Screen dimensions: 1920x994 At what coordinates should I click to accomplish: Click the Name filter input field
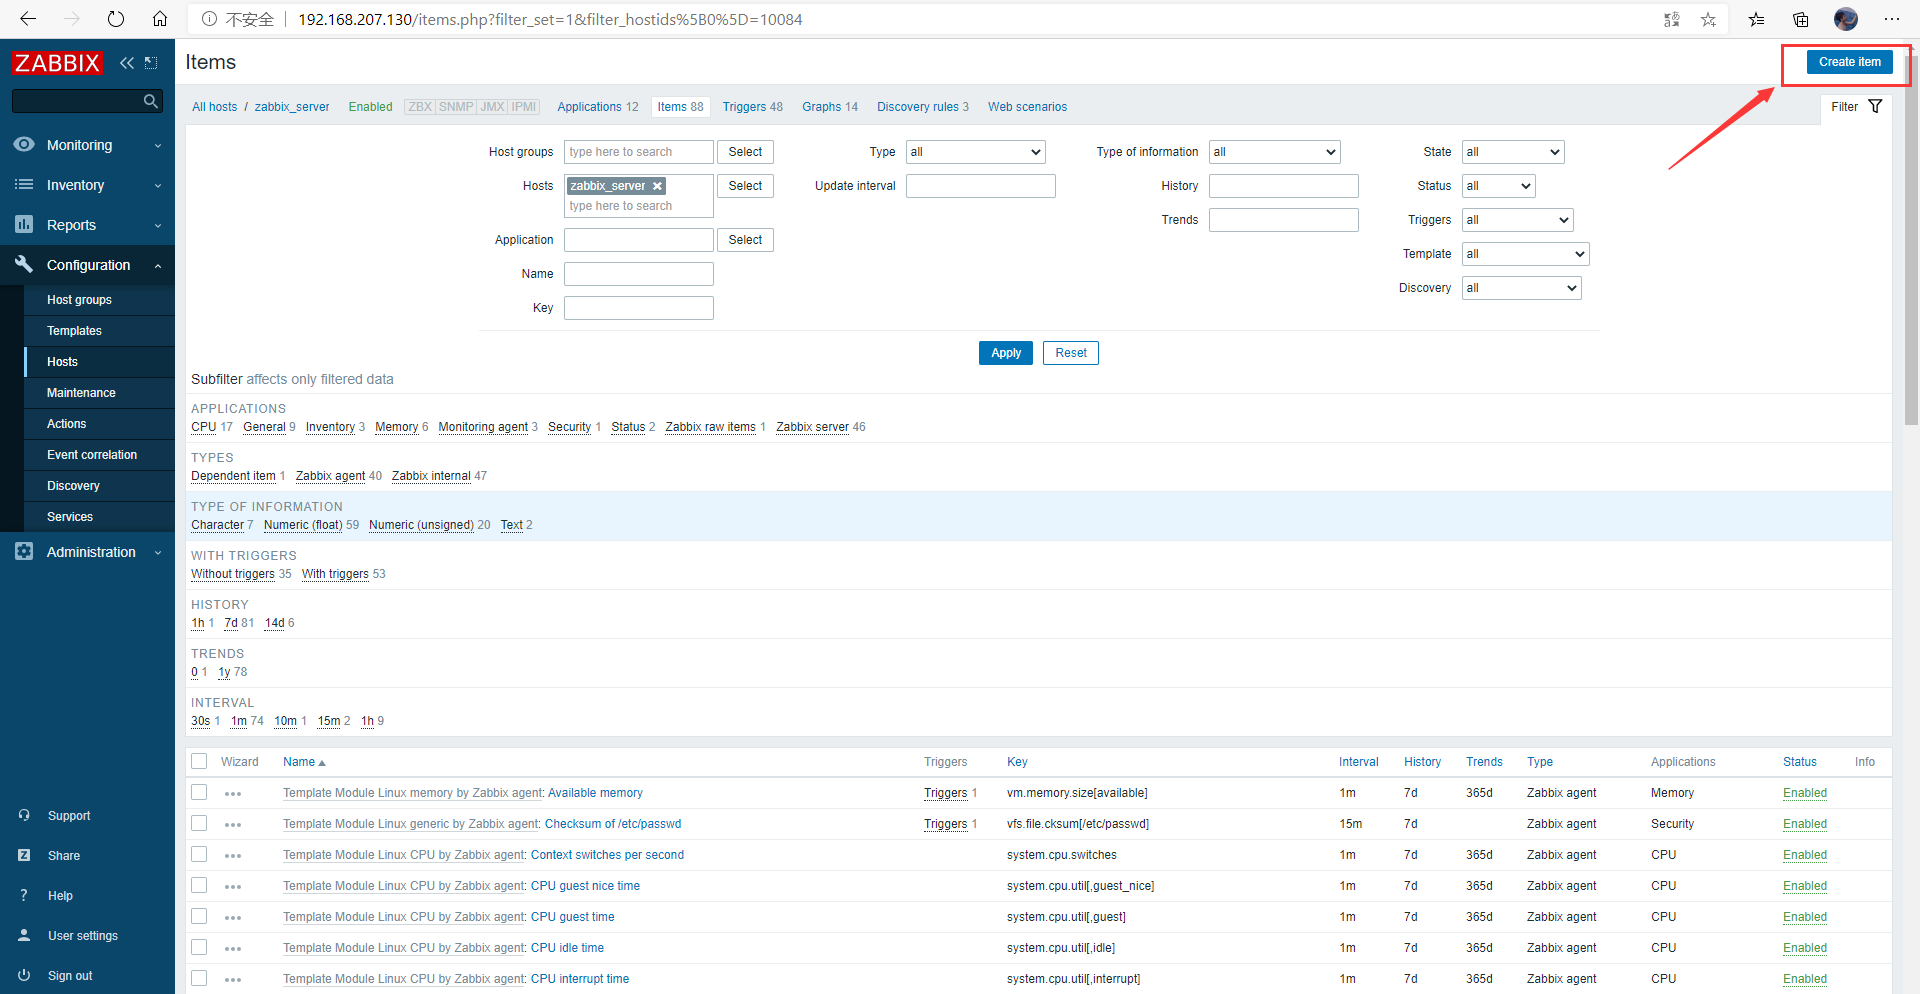[639, 274]
